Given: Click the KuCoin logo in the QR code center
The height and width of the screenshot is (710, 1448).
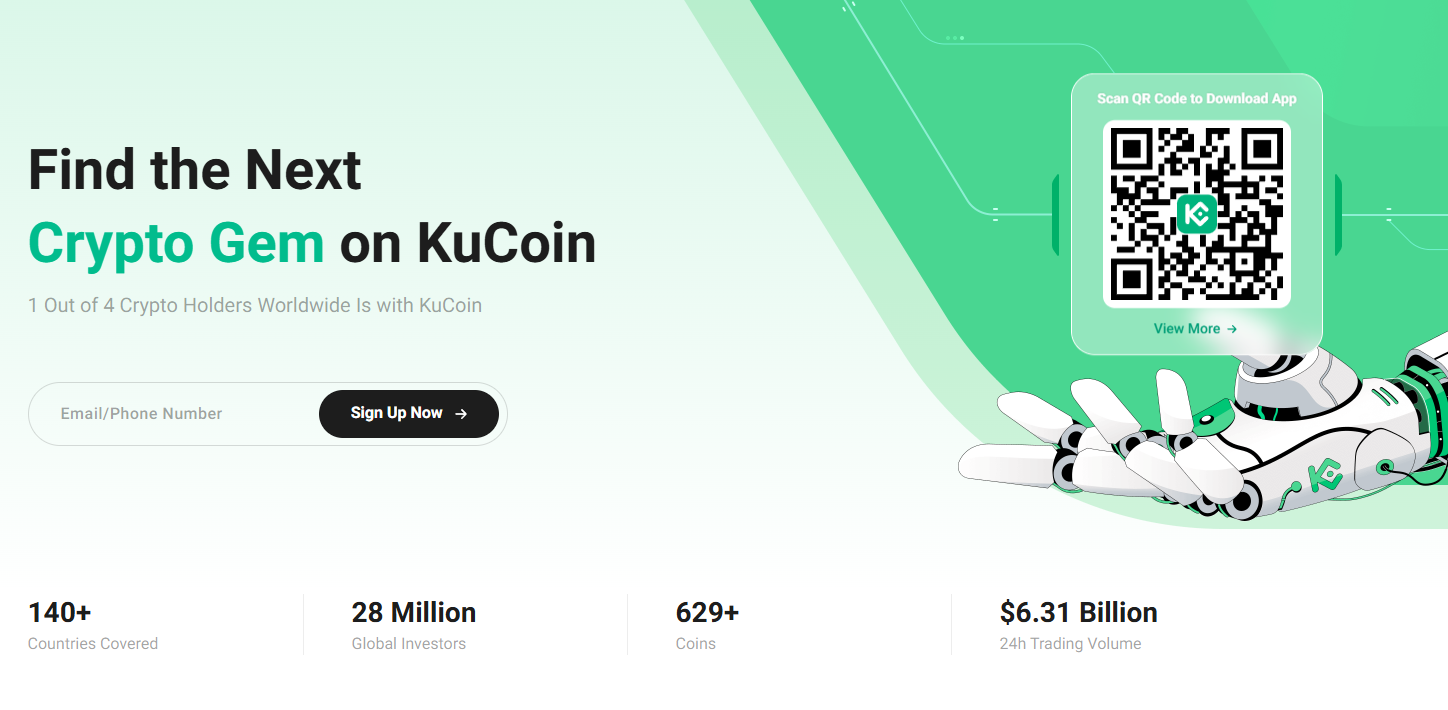Looking at the screenshot, I should click(1196, 213).
